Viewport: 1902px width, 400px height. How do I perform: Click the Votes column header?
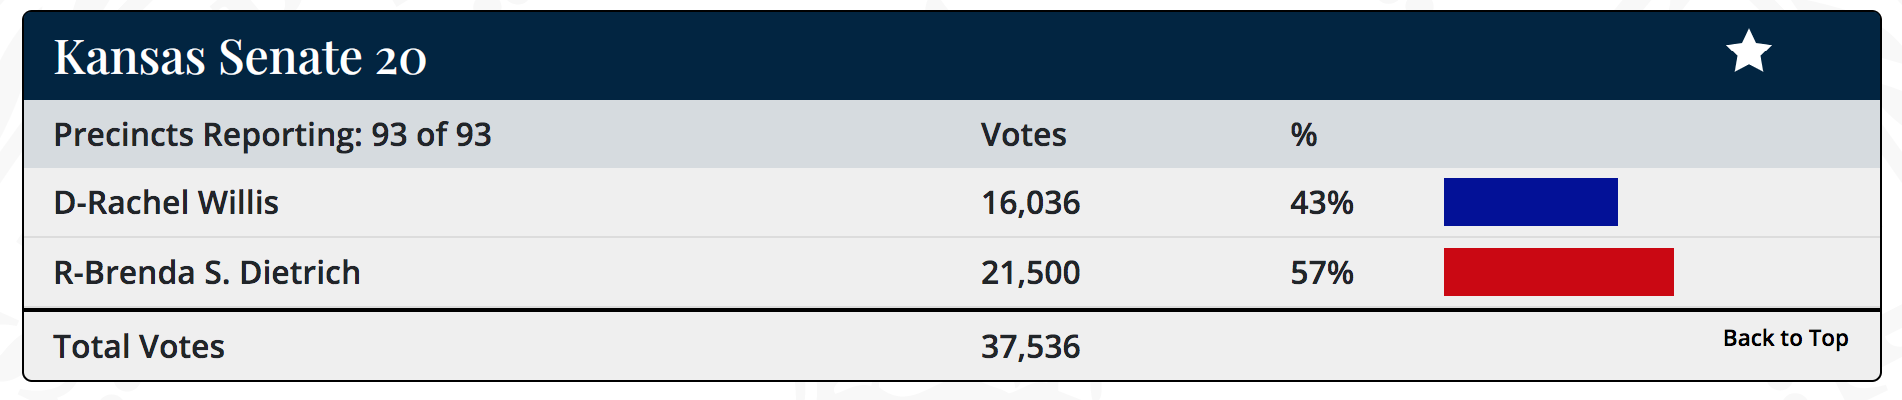point(1023,135)
